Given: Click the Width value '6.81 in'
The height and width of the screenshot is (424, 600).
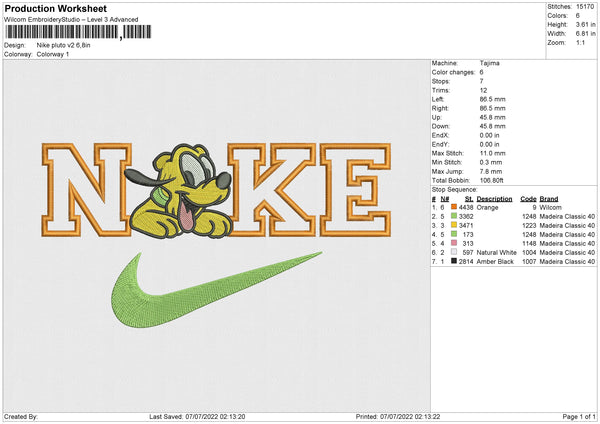Looking at the screenshot, I should [585, 34].
